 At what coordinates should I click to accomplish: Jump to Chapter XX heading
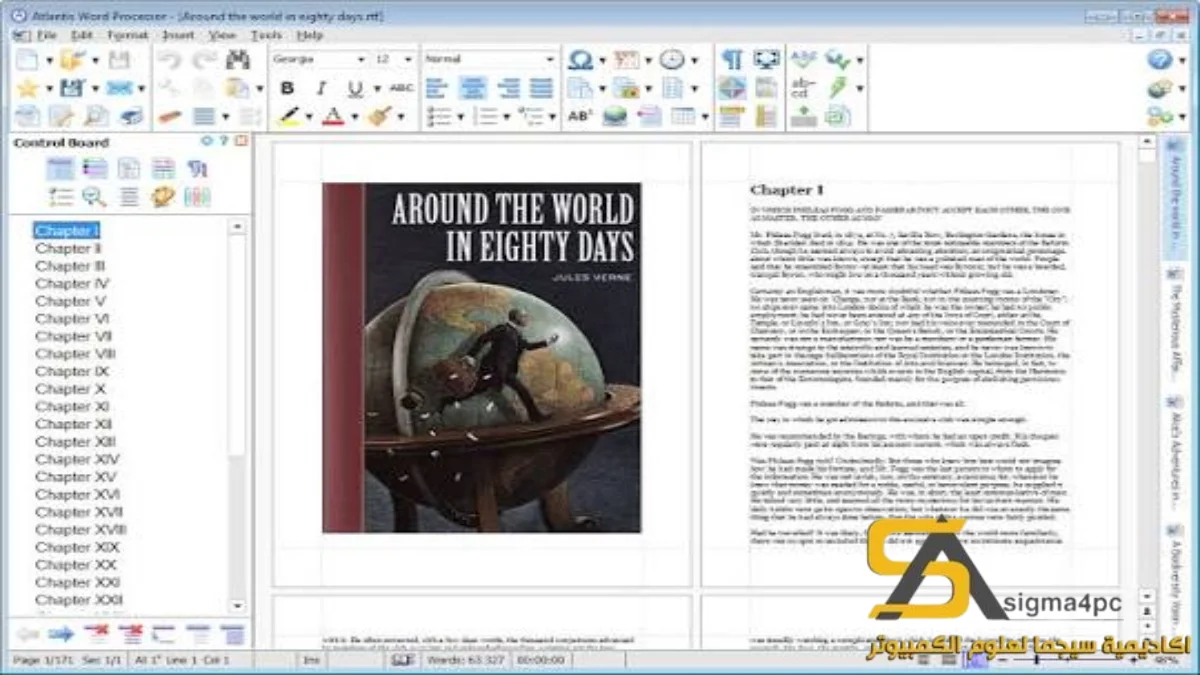(76, 565)
